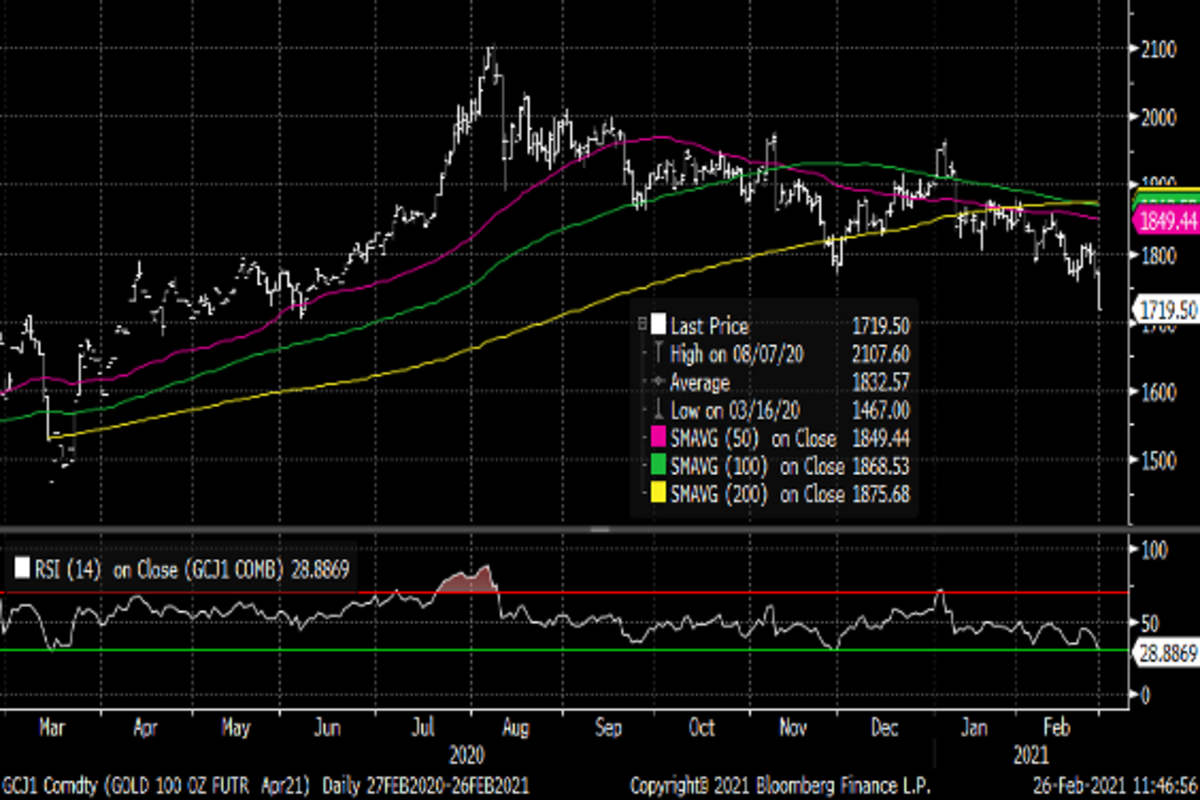The height and width of the screenshot is (800, 1200).
Task: Click the High on 08/07/20 marker icon
Action: [658, 353]
